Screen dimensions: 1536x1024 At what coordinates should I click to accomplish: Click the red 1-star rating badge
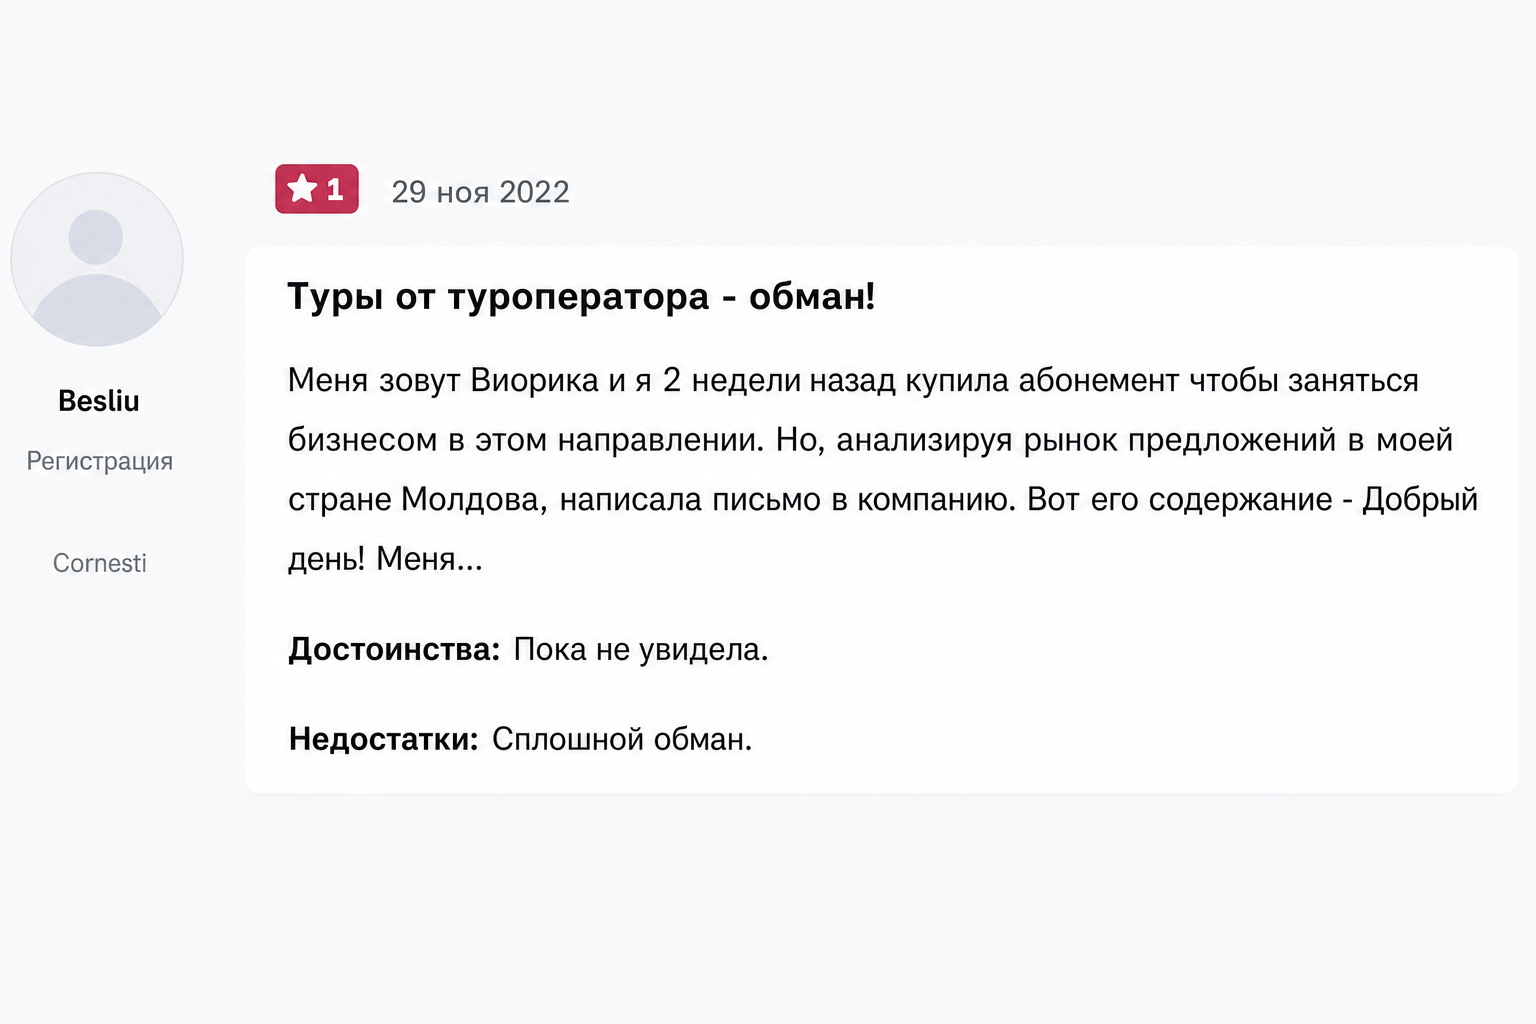click(x=317, y=189)
